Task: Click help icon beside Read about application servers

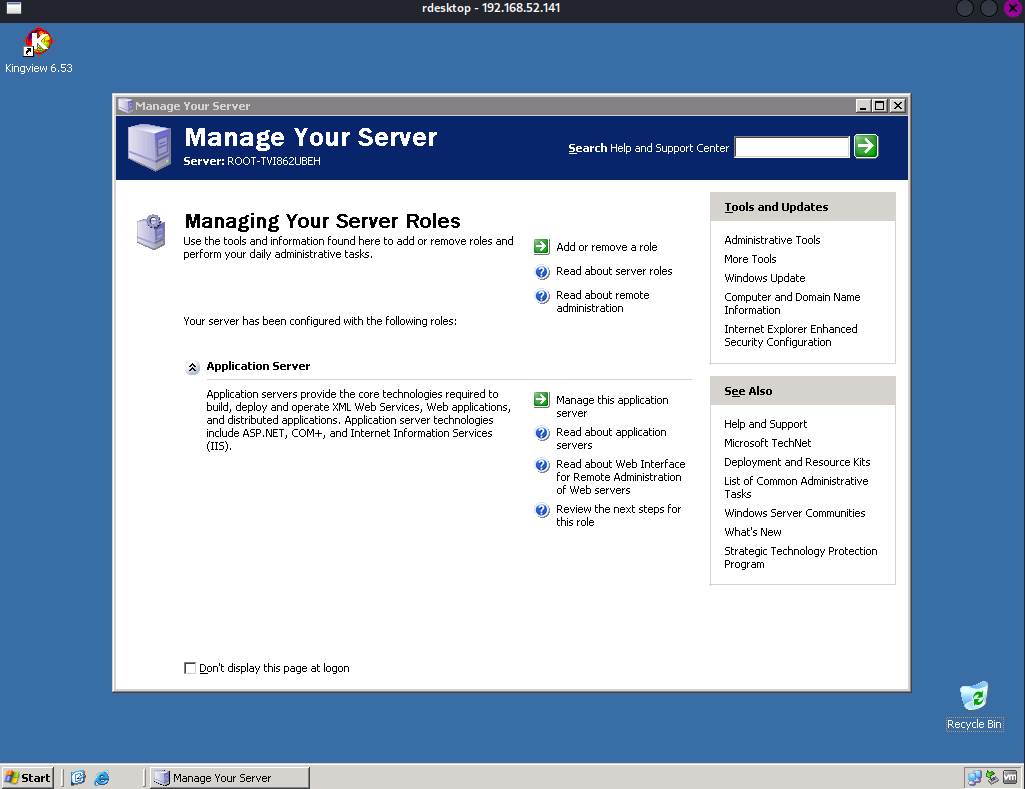Action: coord(542,433)
